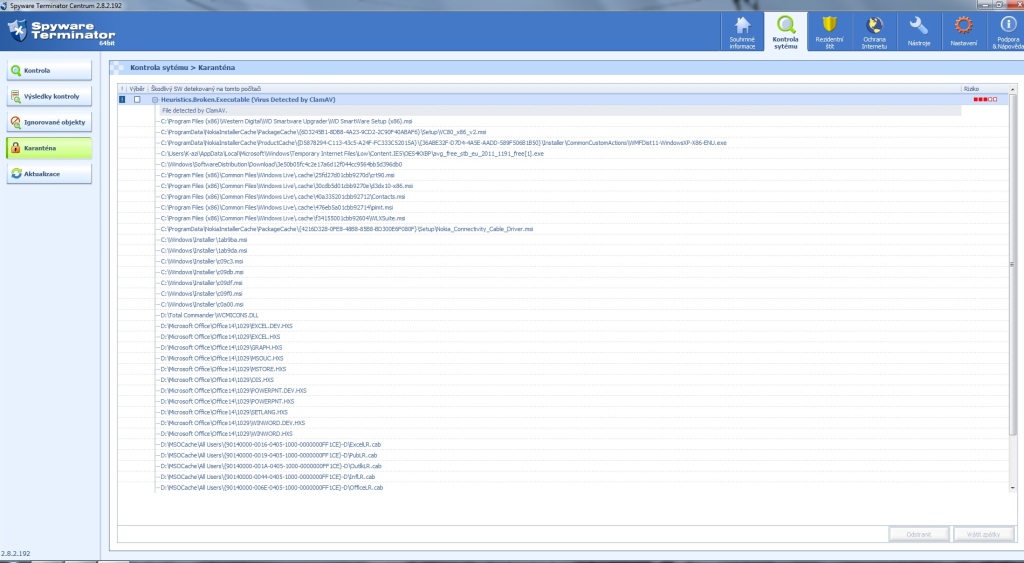Select OIS.HXS row
This screenshot has height=563, width=1024.
coord(217,379)
